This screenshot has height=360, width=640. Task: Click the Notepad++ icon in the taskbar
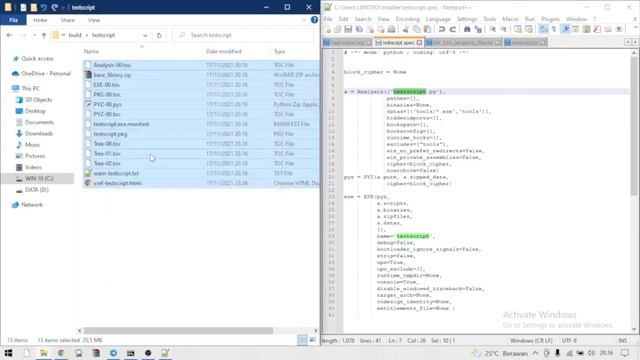pos(165,353)
